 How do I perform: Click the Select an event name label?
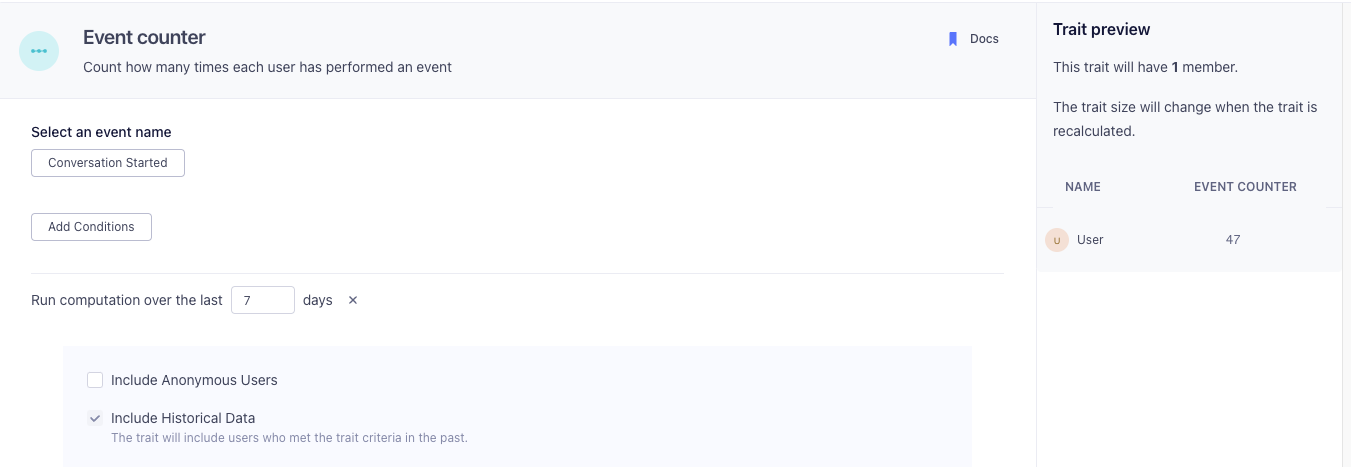coord(101,132)
